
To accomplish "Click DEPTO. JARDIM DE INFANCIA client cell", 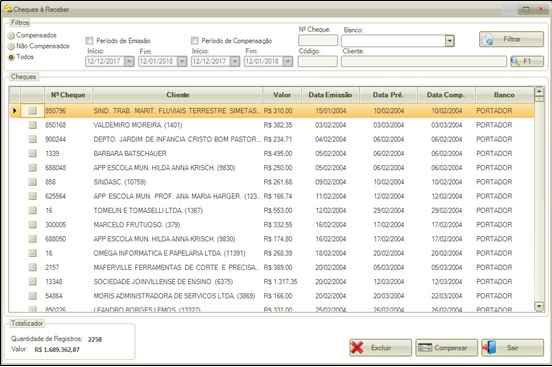I will 177,139.
